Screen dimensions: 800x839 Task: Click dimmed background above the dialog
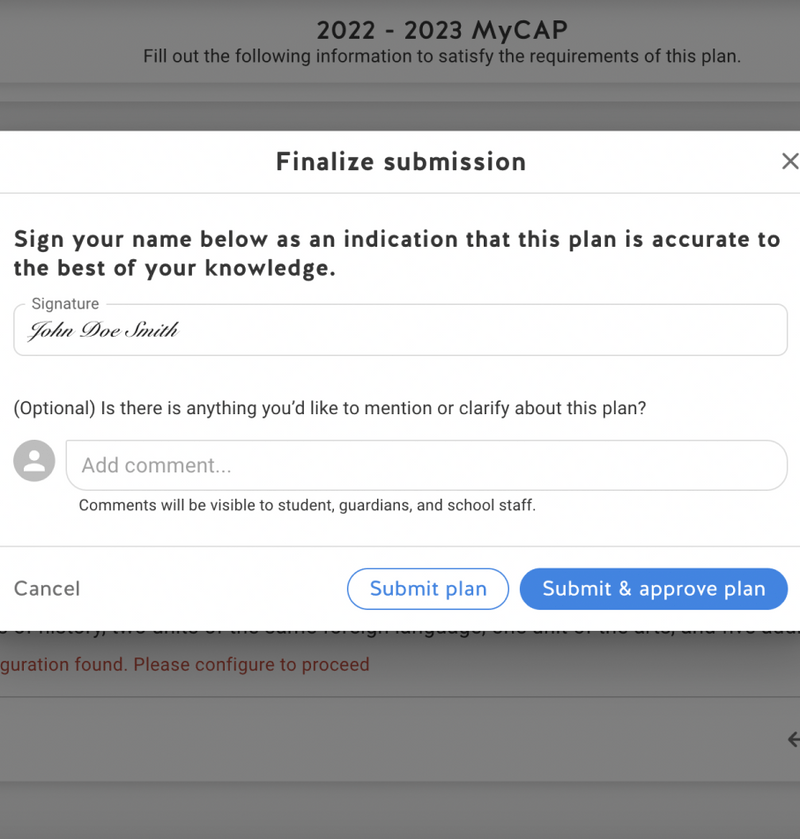[400, 108]
